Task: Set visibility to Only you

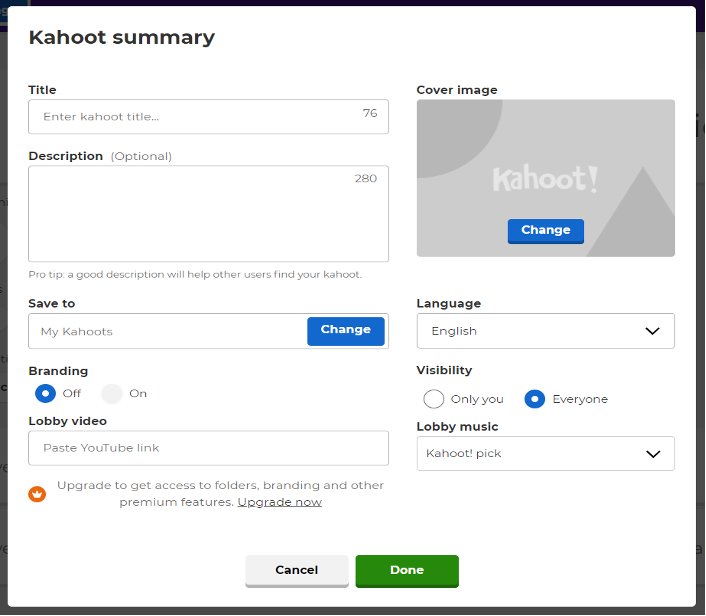Action: pos(434,399)
